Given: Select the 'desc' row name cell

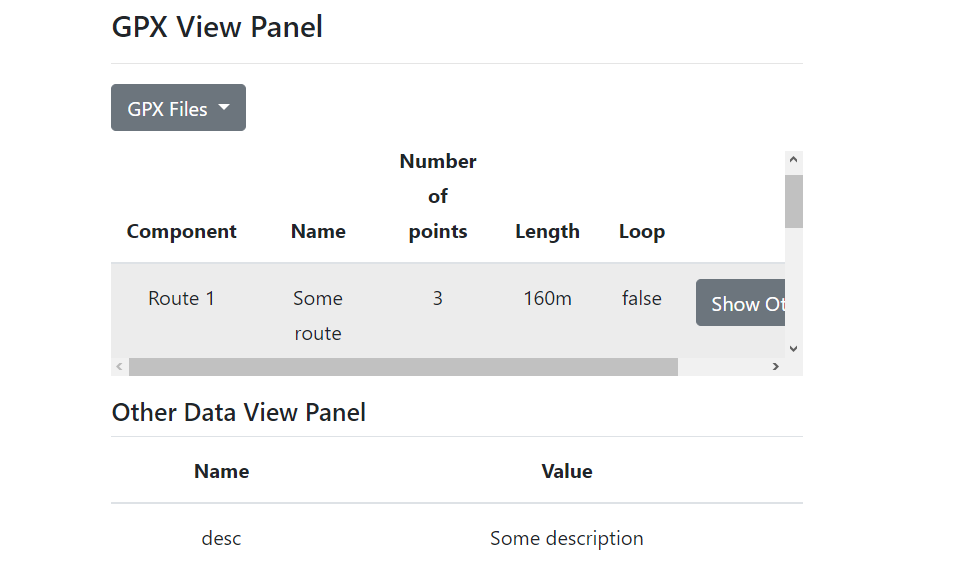Looking at the screenshot, I should tap(221, 538).
